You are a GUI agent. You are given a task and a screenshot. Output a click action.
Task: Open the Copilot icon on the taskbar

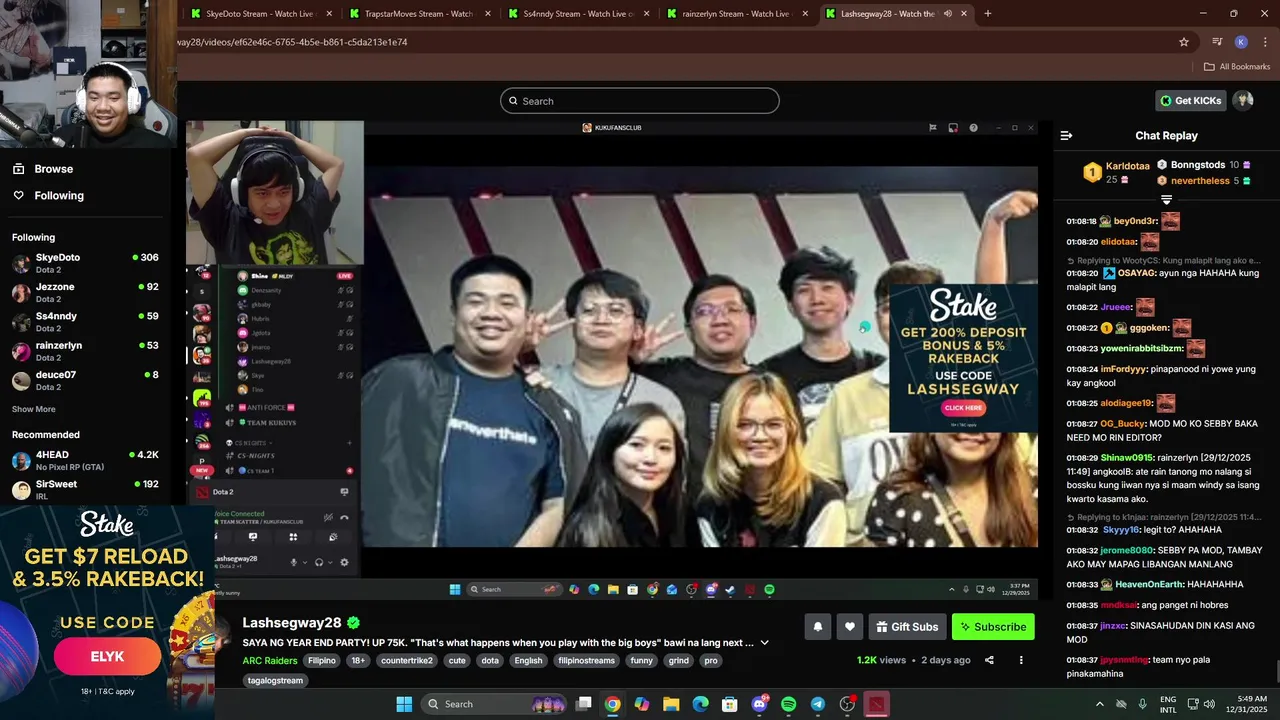pos(642,704)
